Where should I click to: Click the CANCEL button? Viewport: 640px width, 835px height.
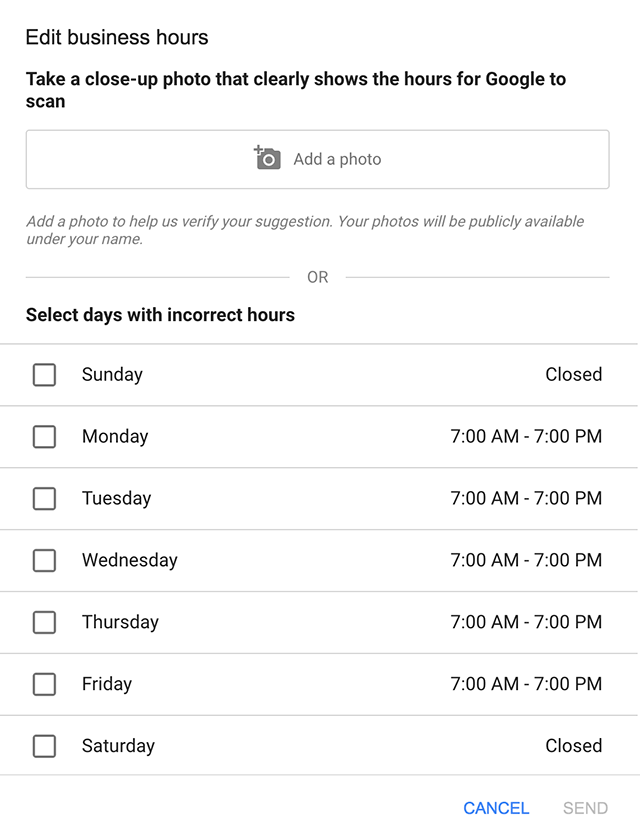coord(496,808)
